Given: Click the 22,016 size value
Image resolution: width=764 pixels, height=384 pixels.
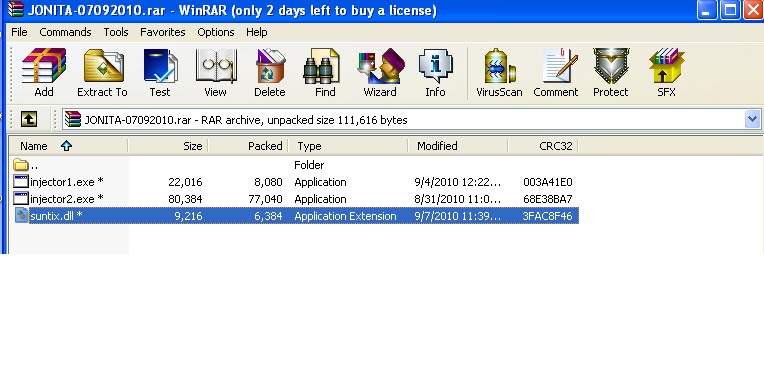Looking at the screenshot, I should [x=185, y=182].
